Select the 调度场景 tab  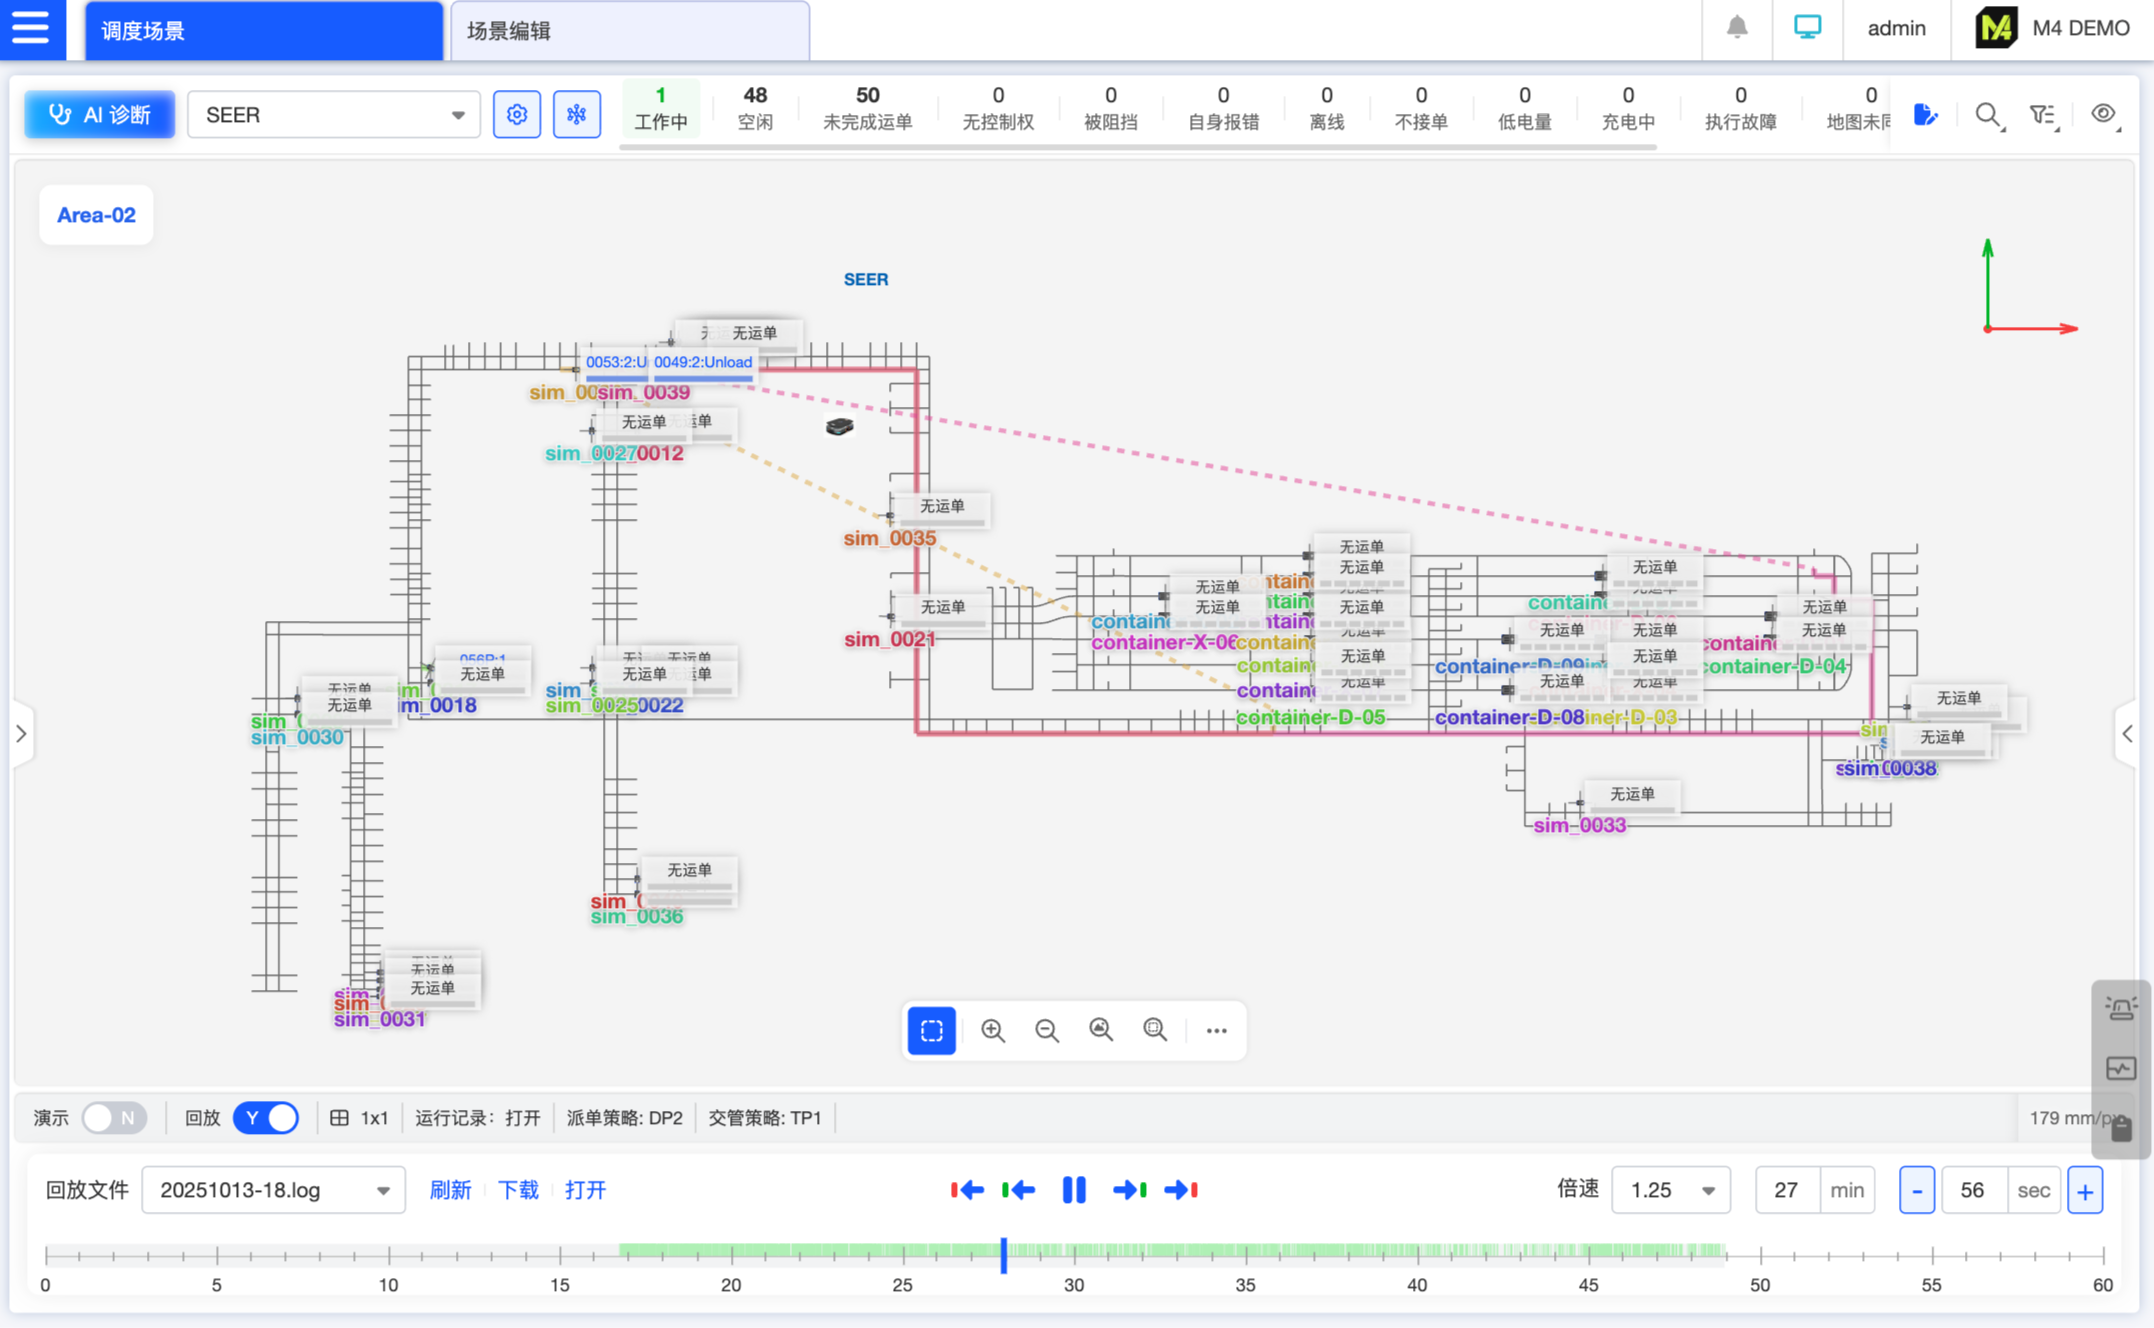pos(264,30)
